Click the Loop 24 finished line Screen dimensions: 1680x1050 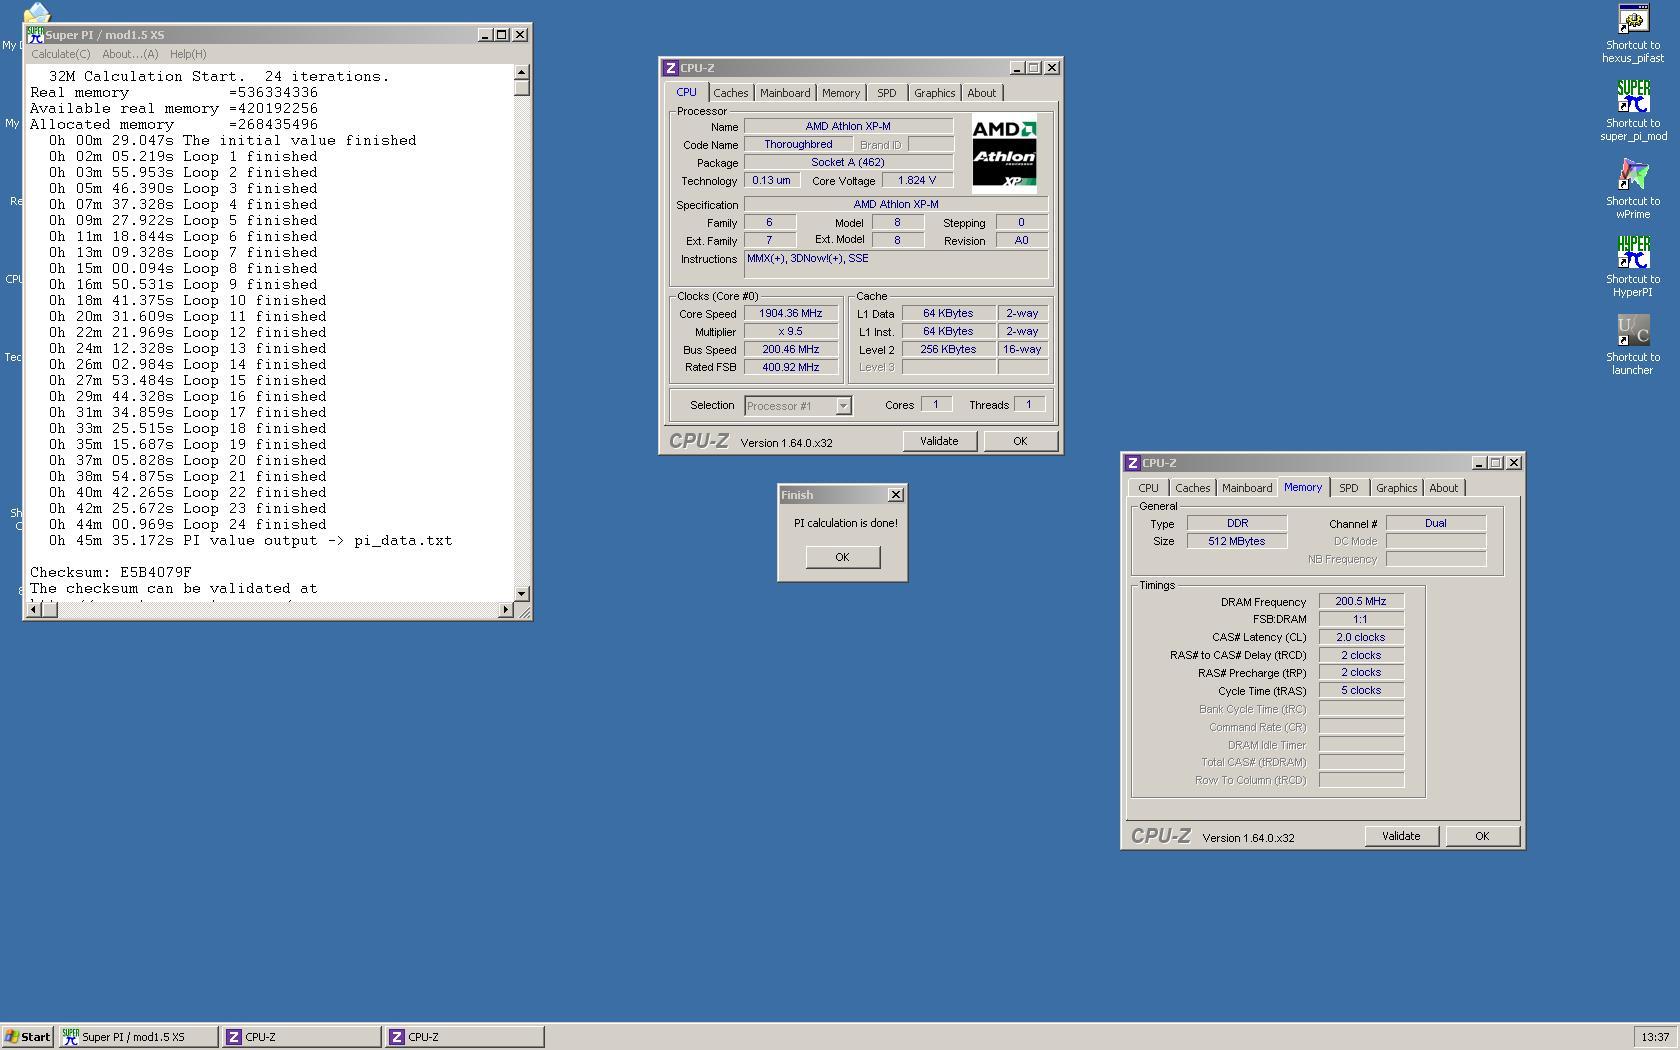coord(188,525)
